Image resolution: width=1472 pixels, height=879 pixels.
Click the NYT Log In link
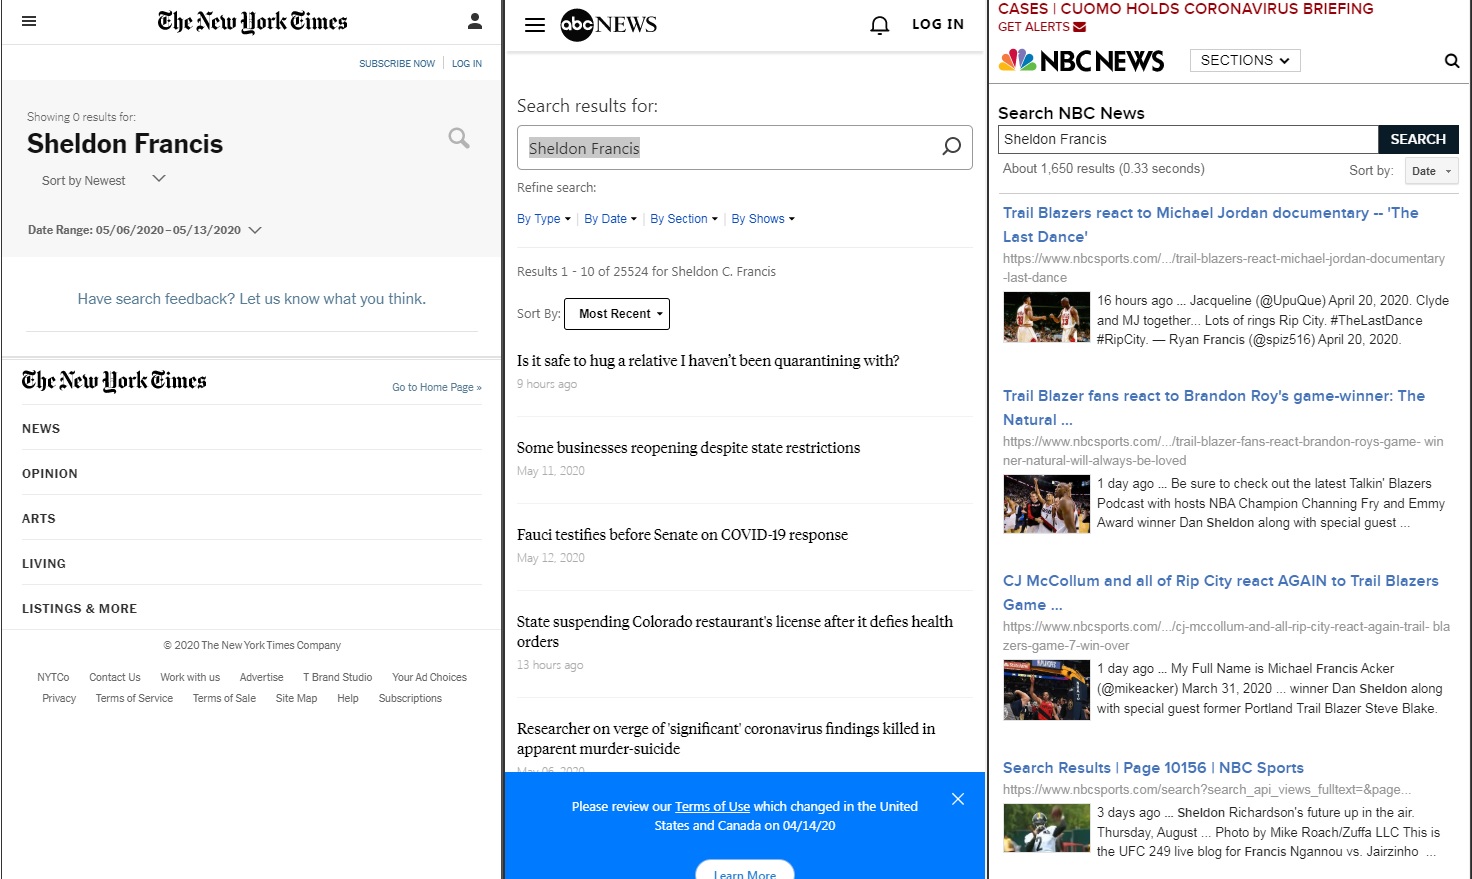467,63
